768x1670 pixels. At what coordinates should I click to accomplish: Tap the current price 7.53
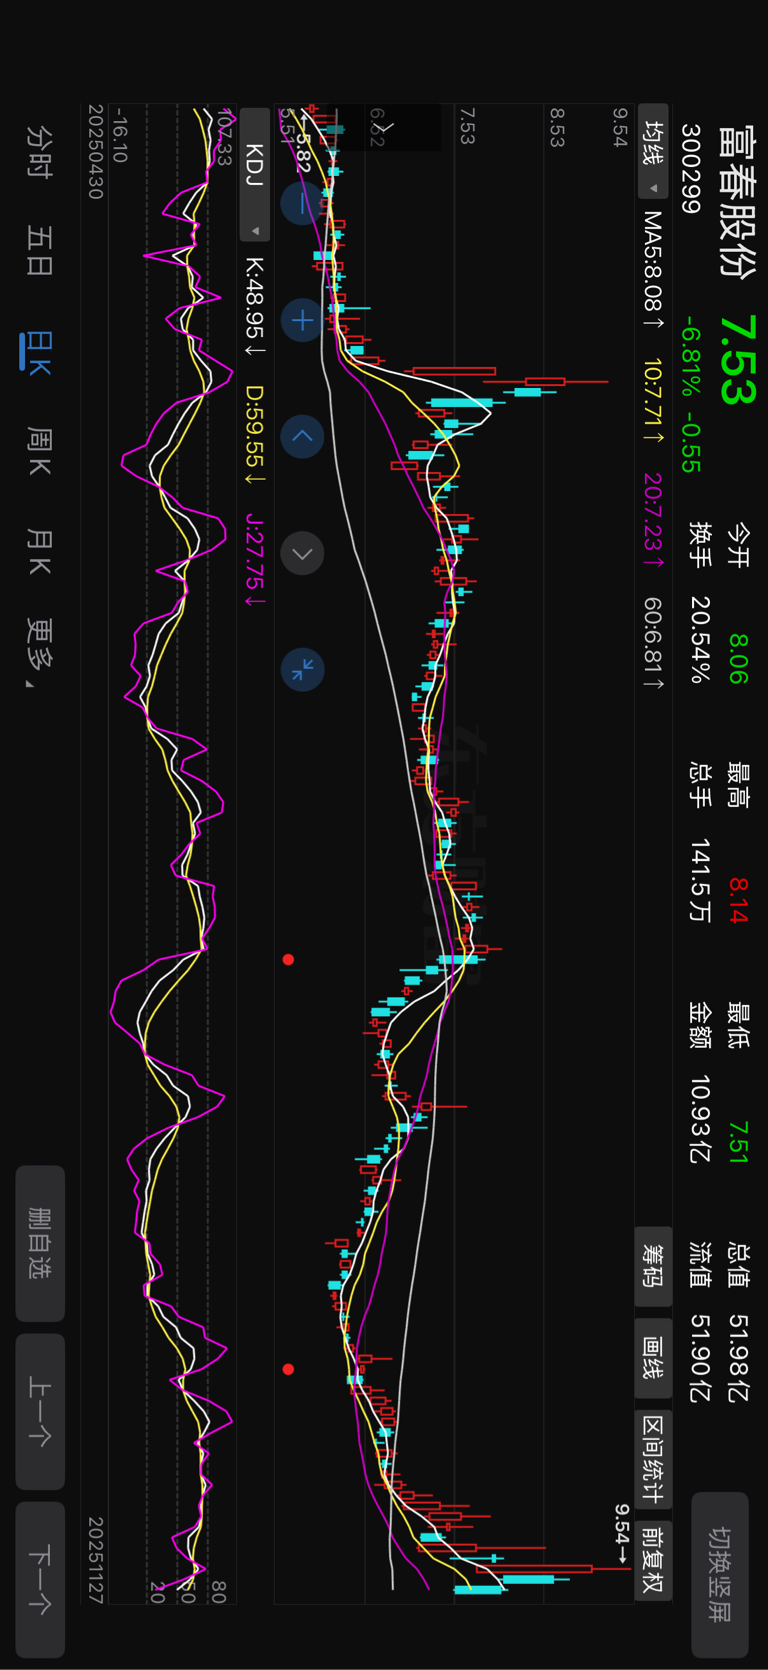(x=738, y=360)
